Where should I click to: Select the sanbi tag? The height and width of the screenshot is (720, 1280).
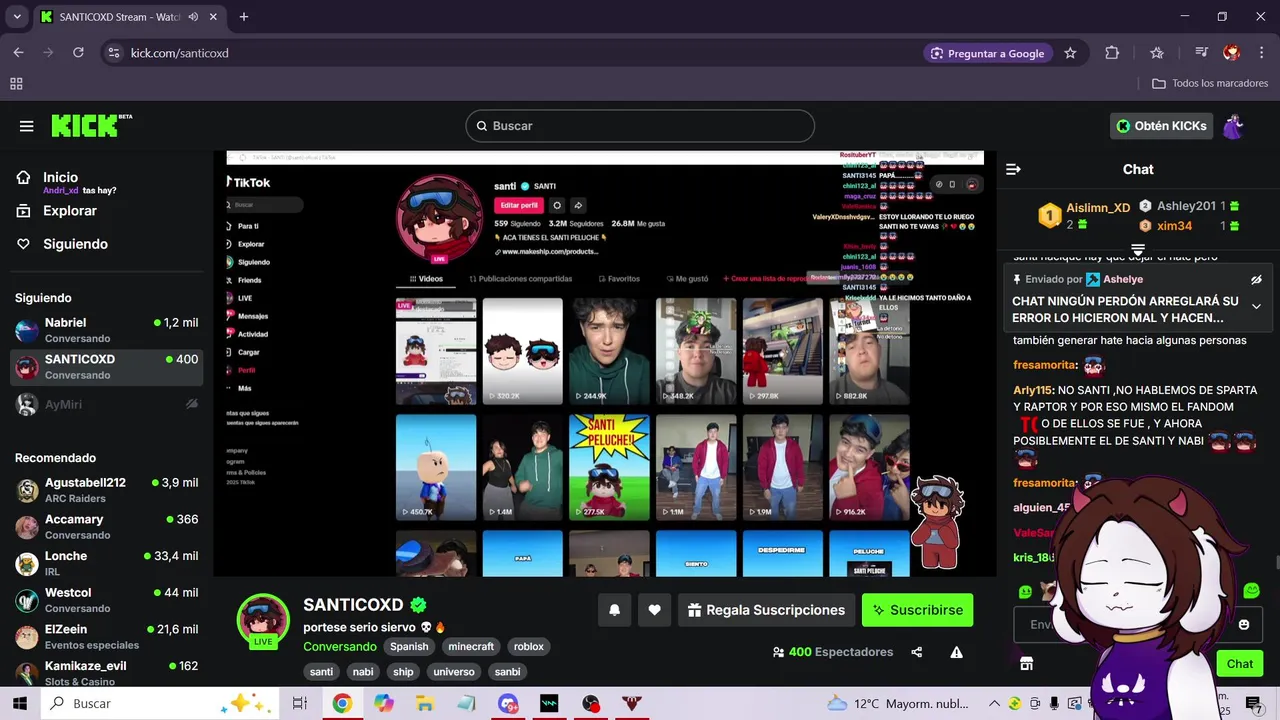(x=507, y=672)
